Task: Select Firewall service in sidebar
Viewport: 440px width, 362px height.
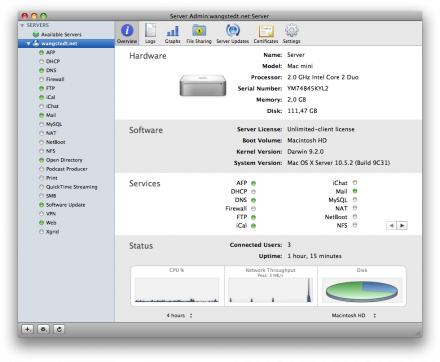Action: click(x=55, y=79)
